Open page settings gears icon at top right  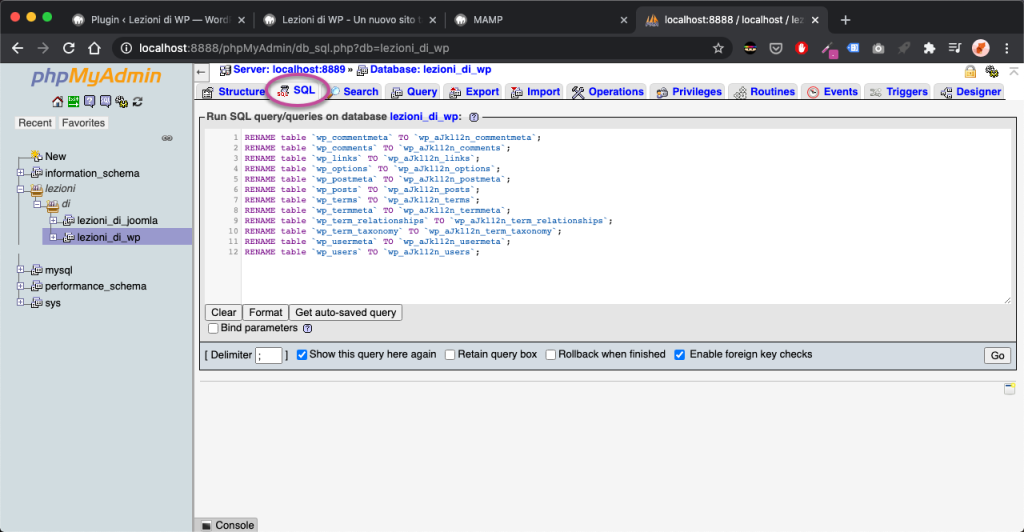992,71
